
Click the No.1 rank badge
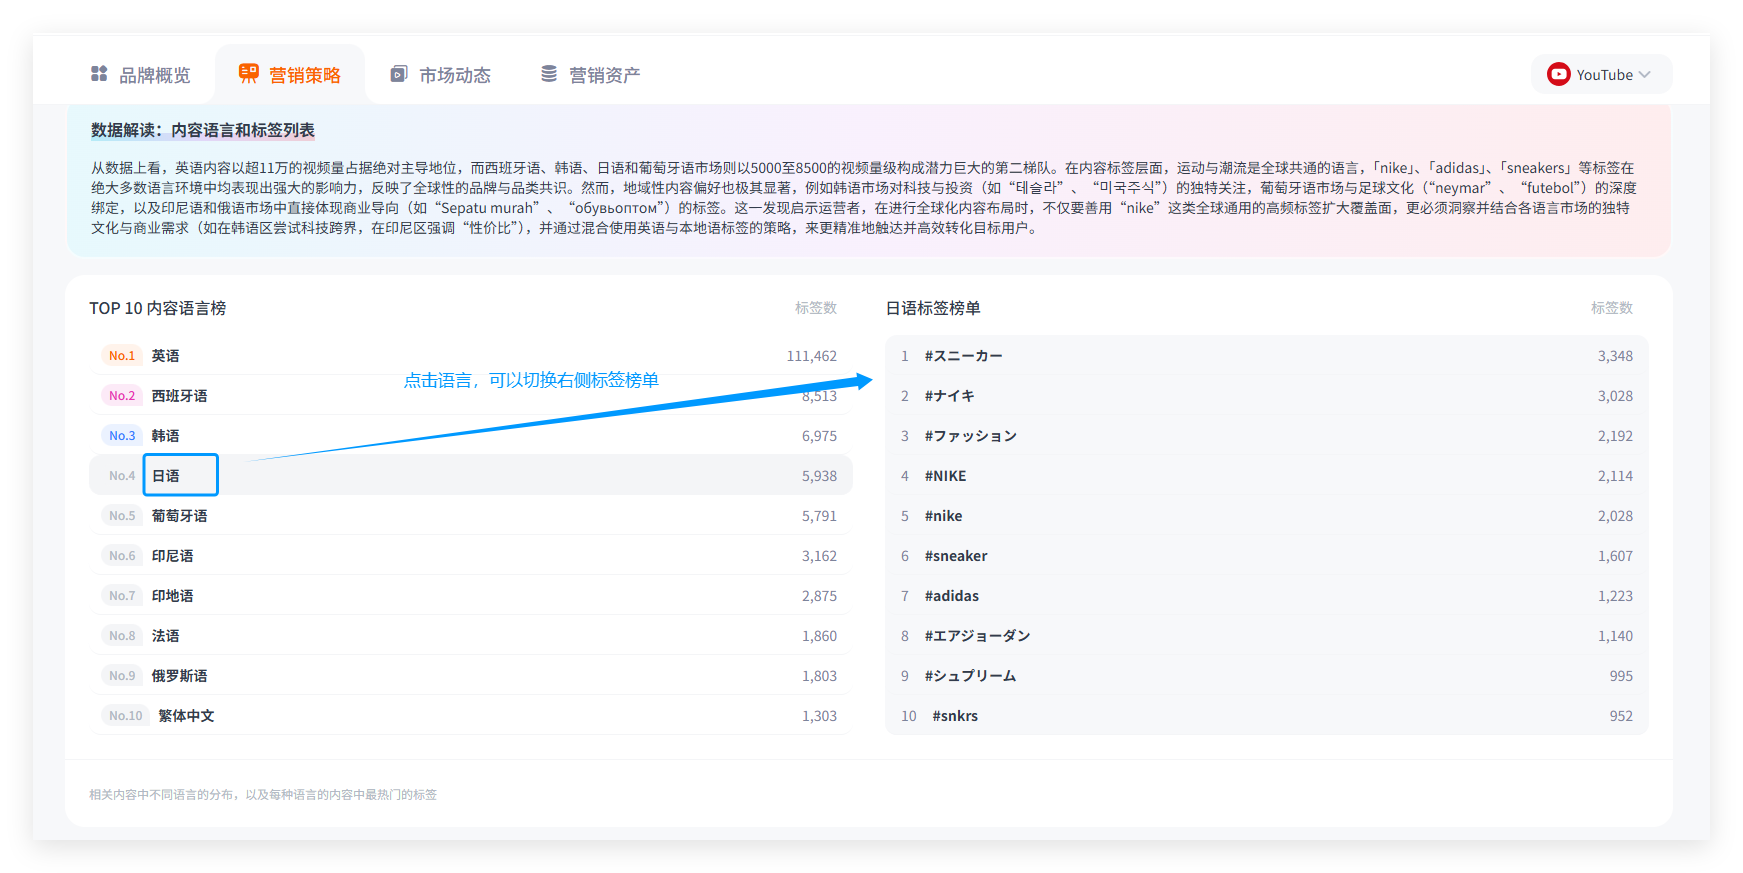pyautogui.click(x=122, y=356)
